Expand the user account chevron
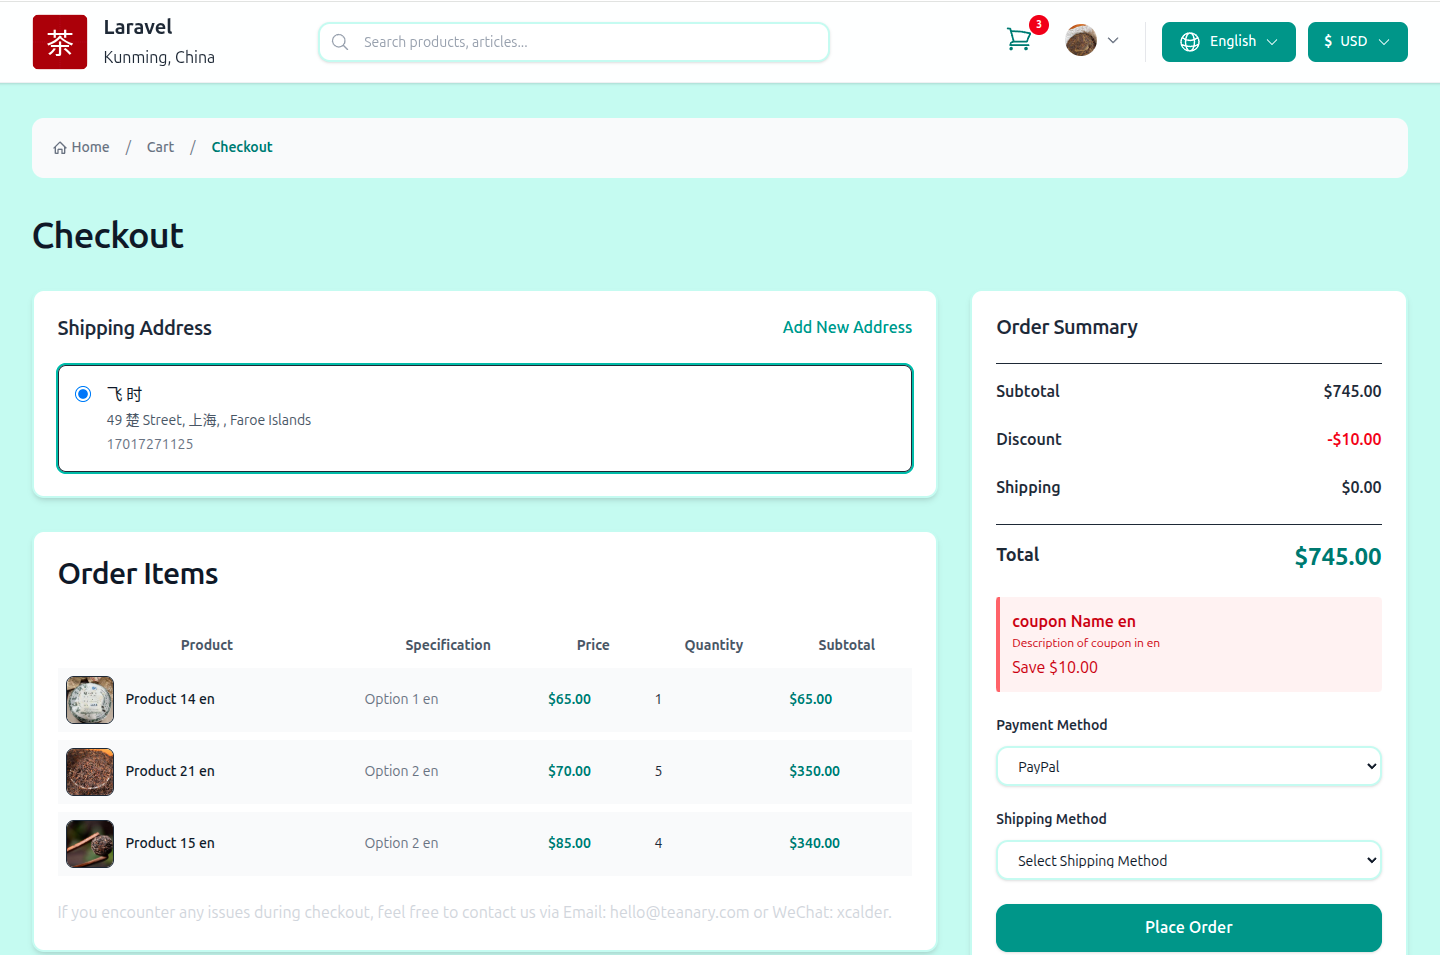1440x955 pixels. click(1113, 41)
